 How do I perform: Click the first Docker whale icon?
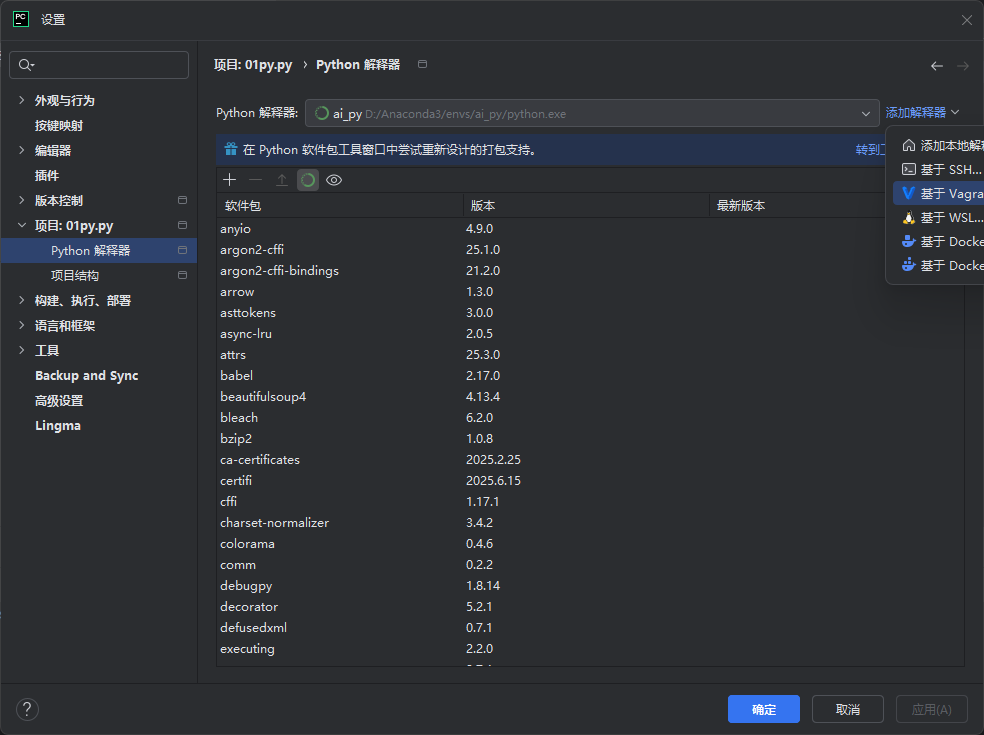(x=908, y=241)
